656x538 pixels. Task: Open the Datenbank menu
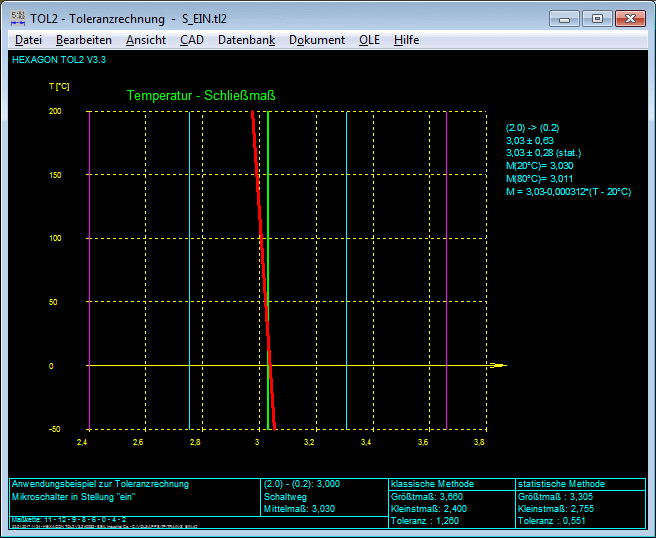click(246, 40)
